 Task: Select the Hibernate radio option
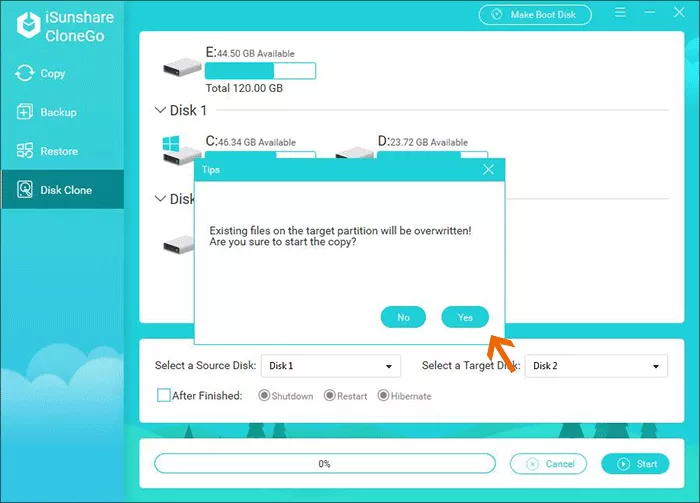coord(383,395)
